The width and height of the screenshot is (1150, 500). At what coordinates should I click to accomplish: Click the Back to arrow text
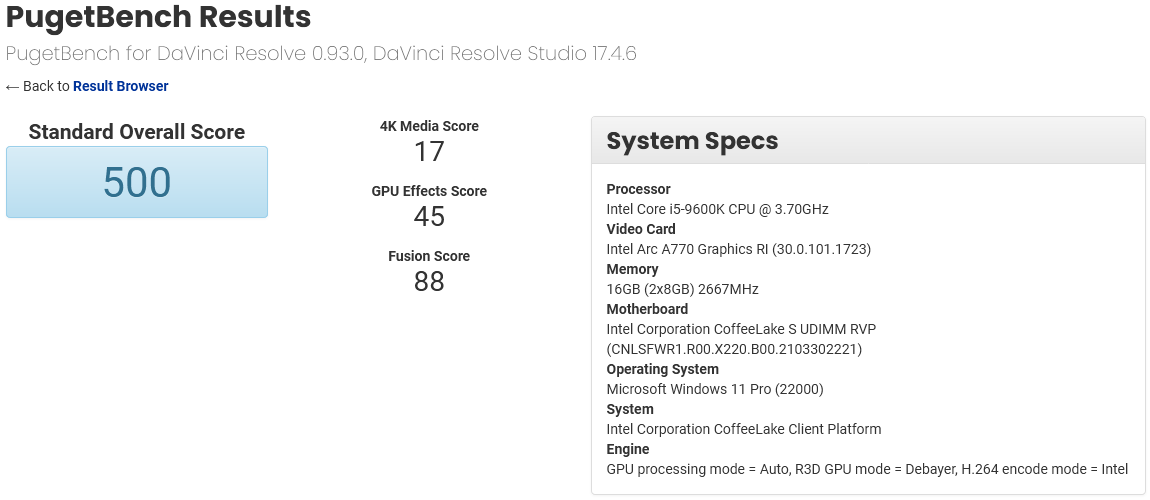coord(37,87)
